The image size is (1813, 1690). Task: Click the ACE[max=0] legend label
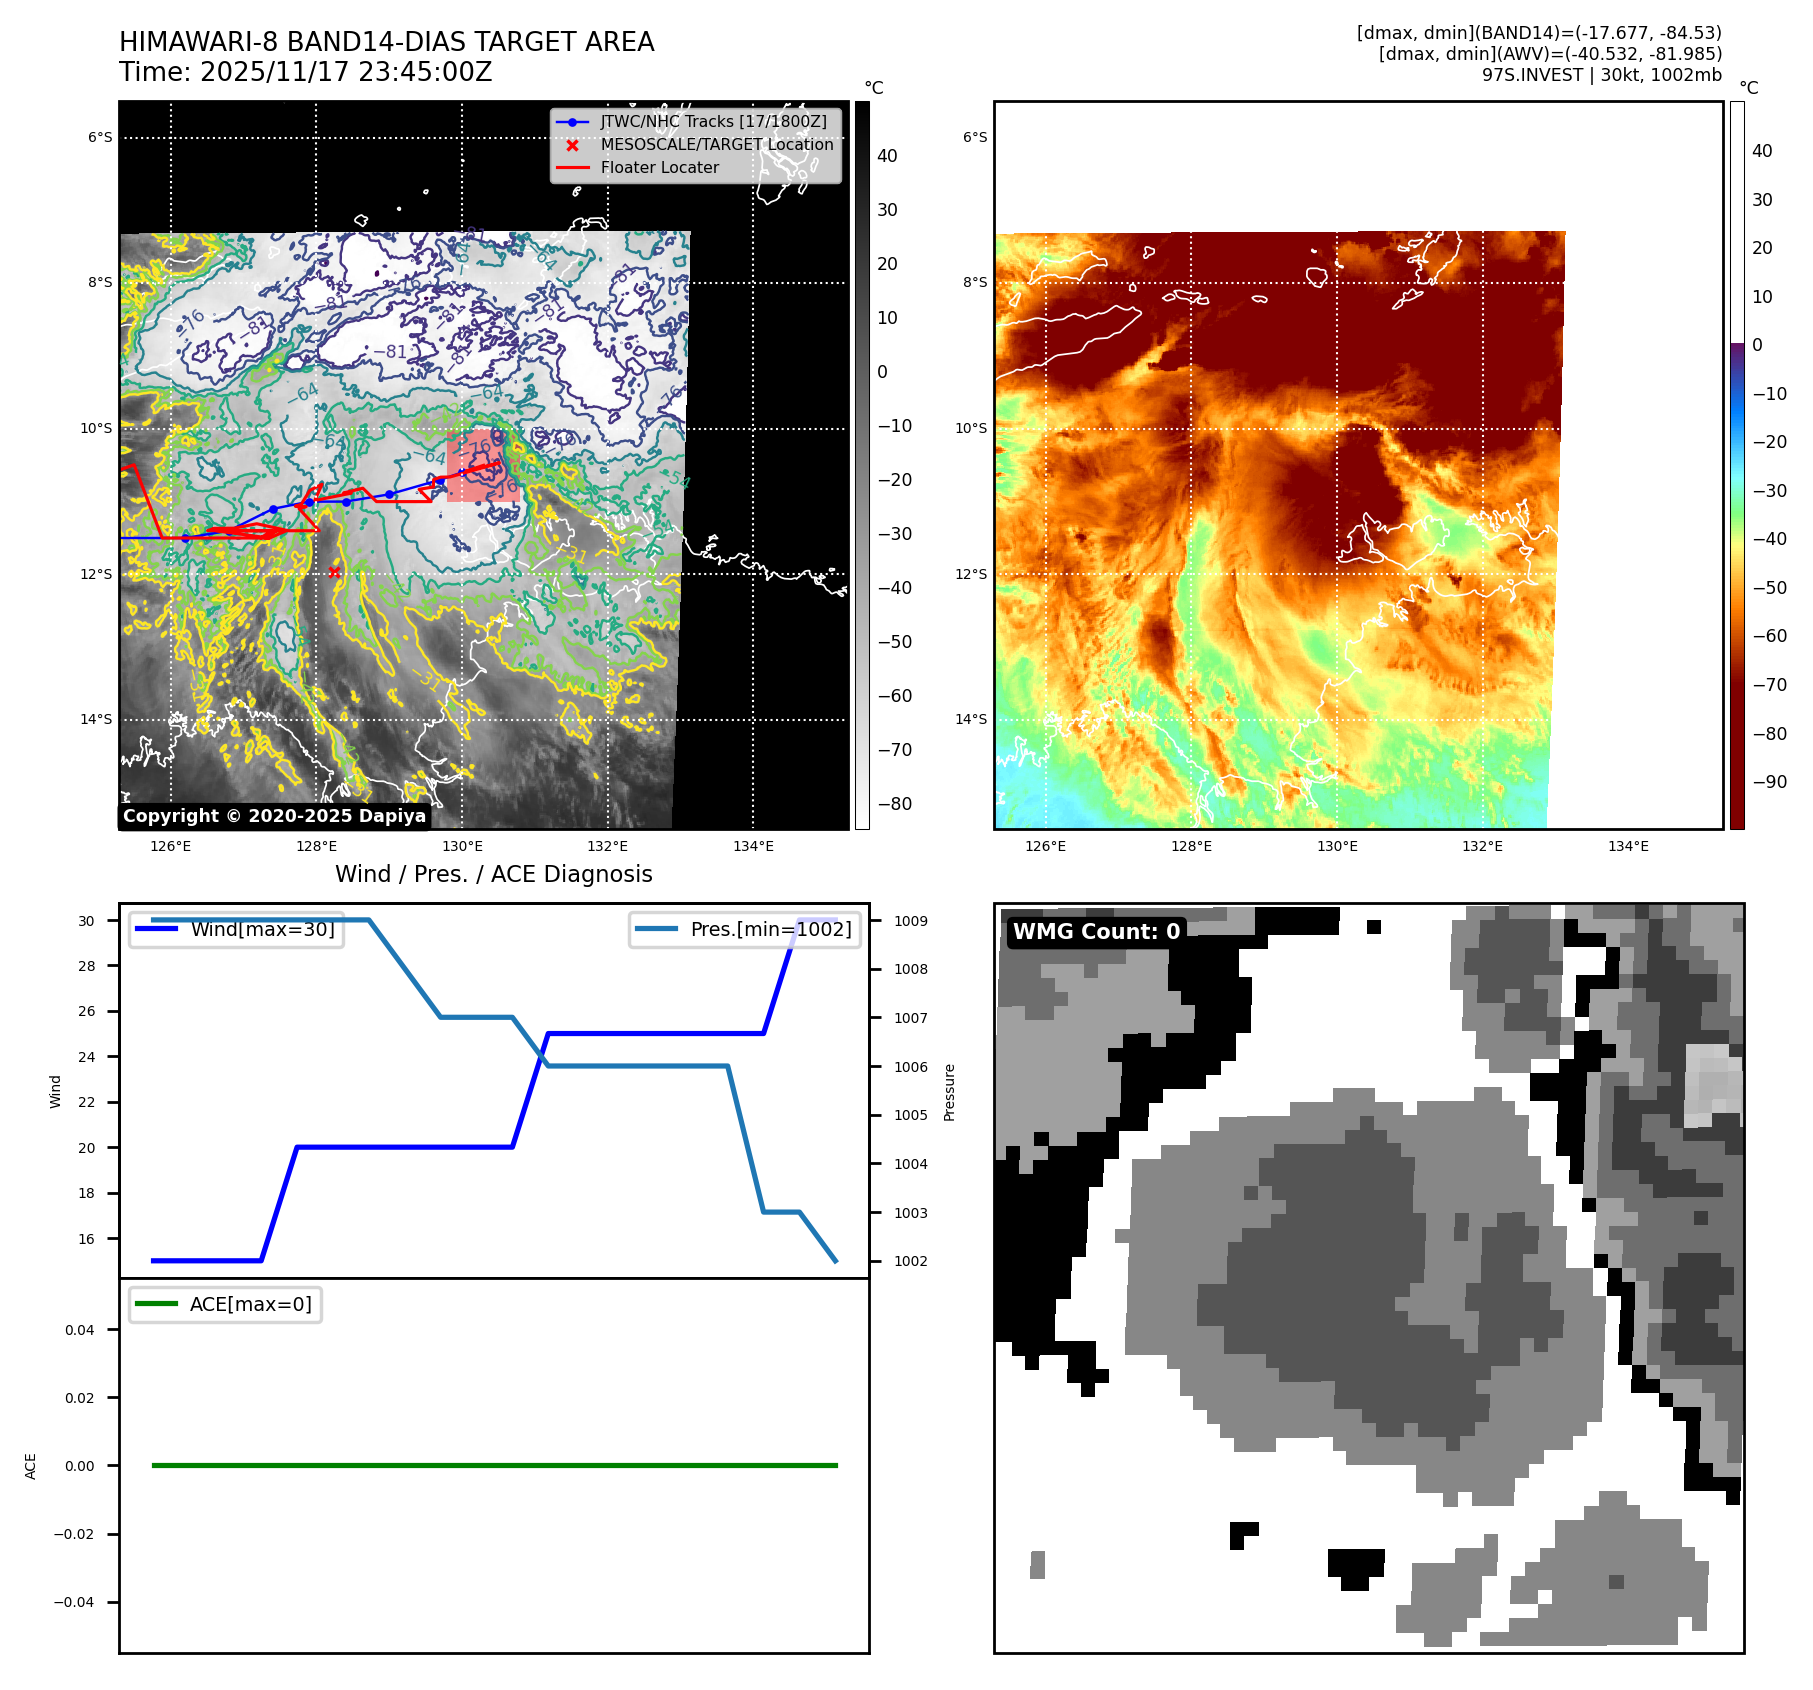point(251,1304)
